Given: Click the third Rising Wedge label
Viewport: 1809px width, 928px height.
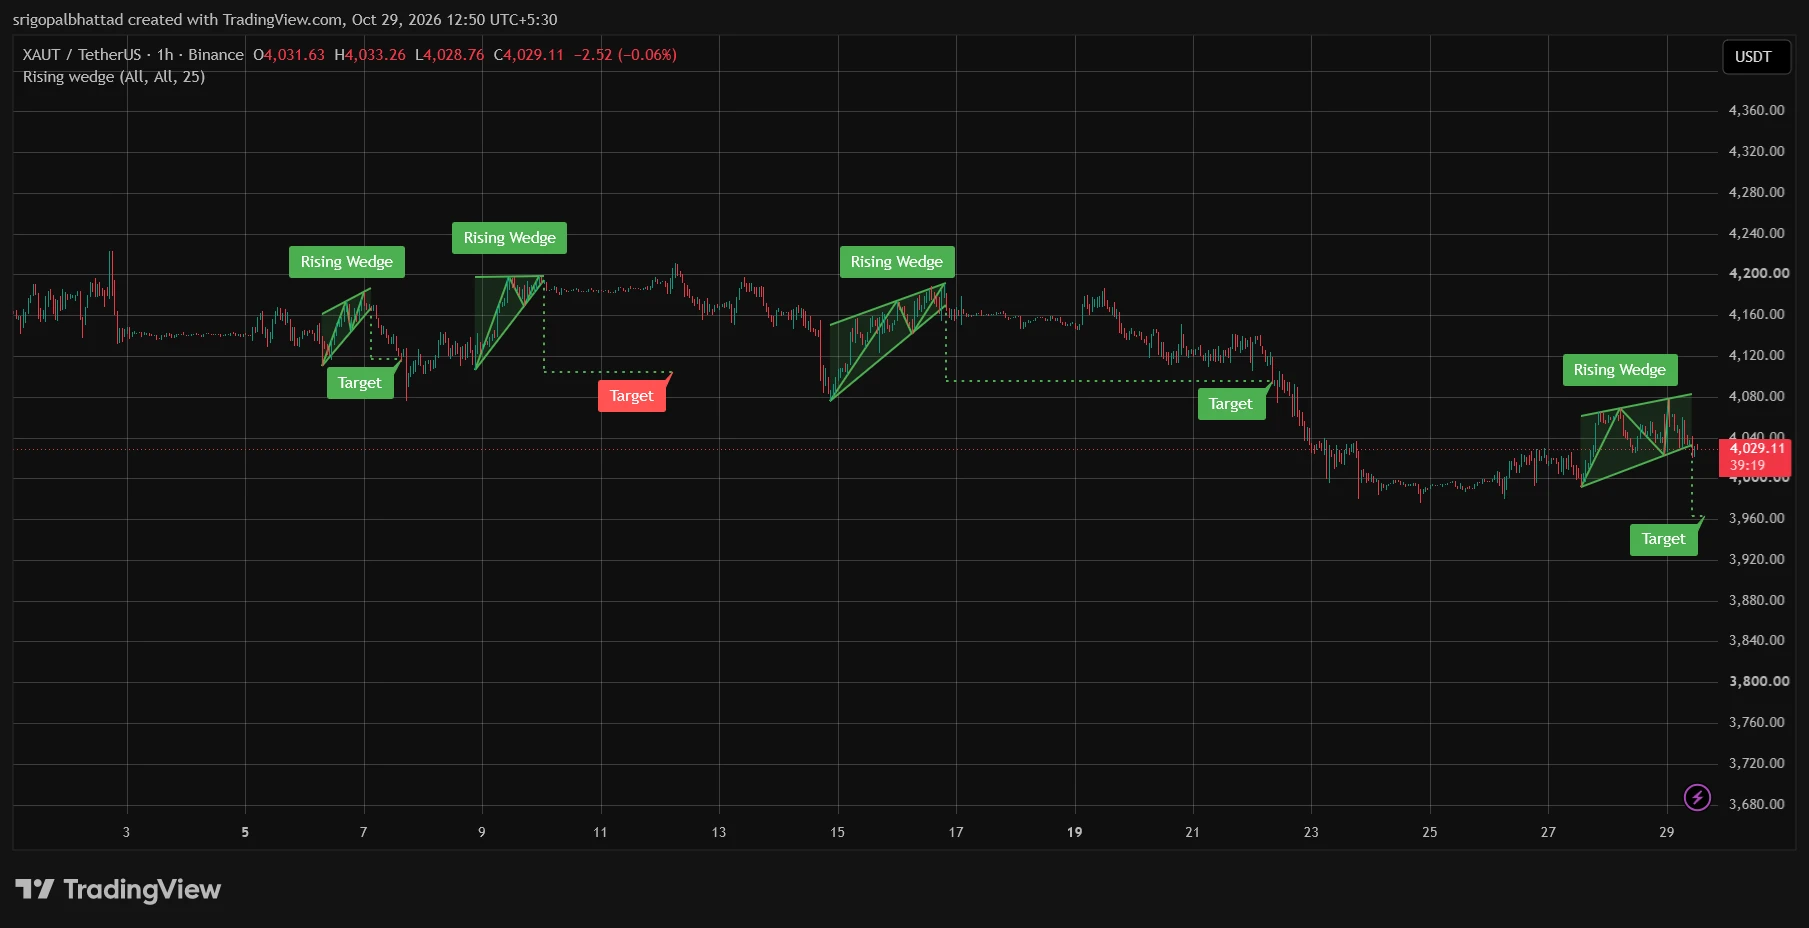Looking at the screenshot, I should tap(897, 262).
